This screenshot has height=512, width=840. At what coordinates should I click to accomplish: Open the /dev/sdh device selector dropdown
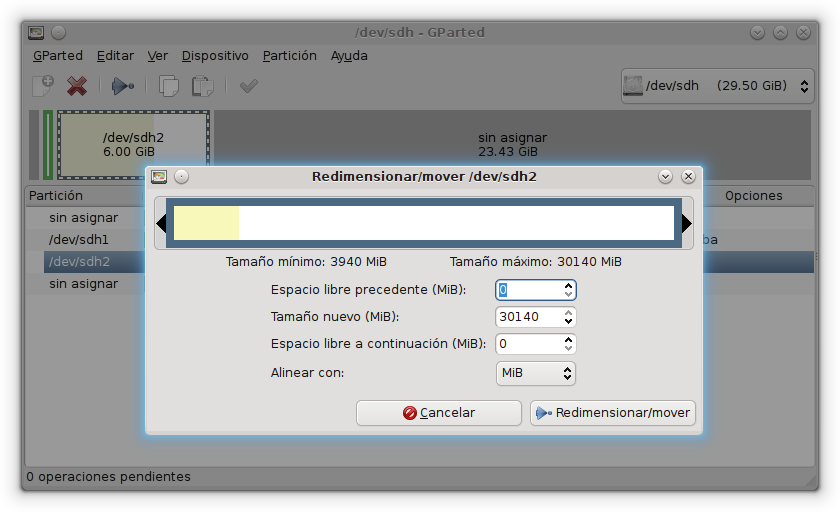(x=717, y=86)
